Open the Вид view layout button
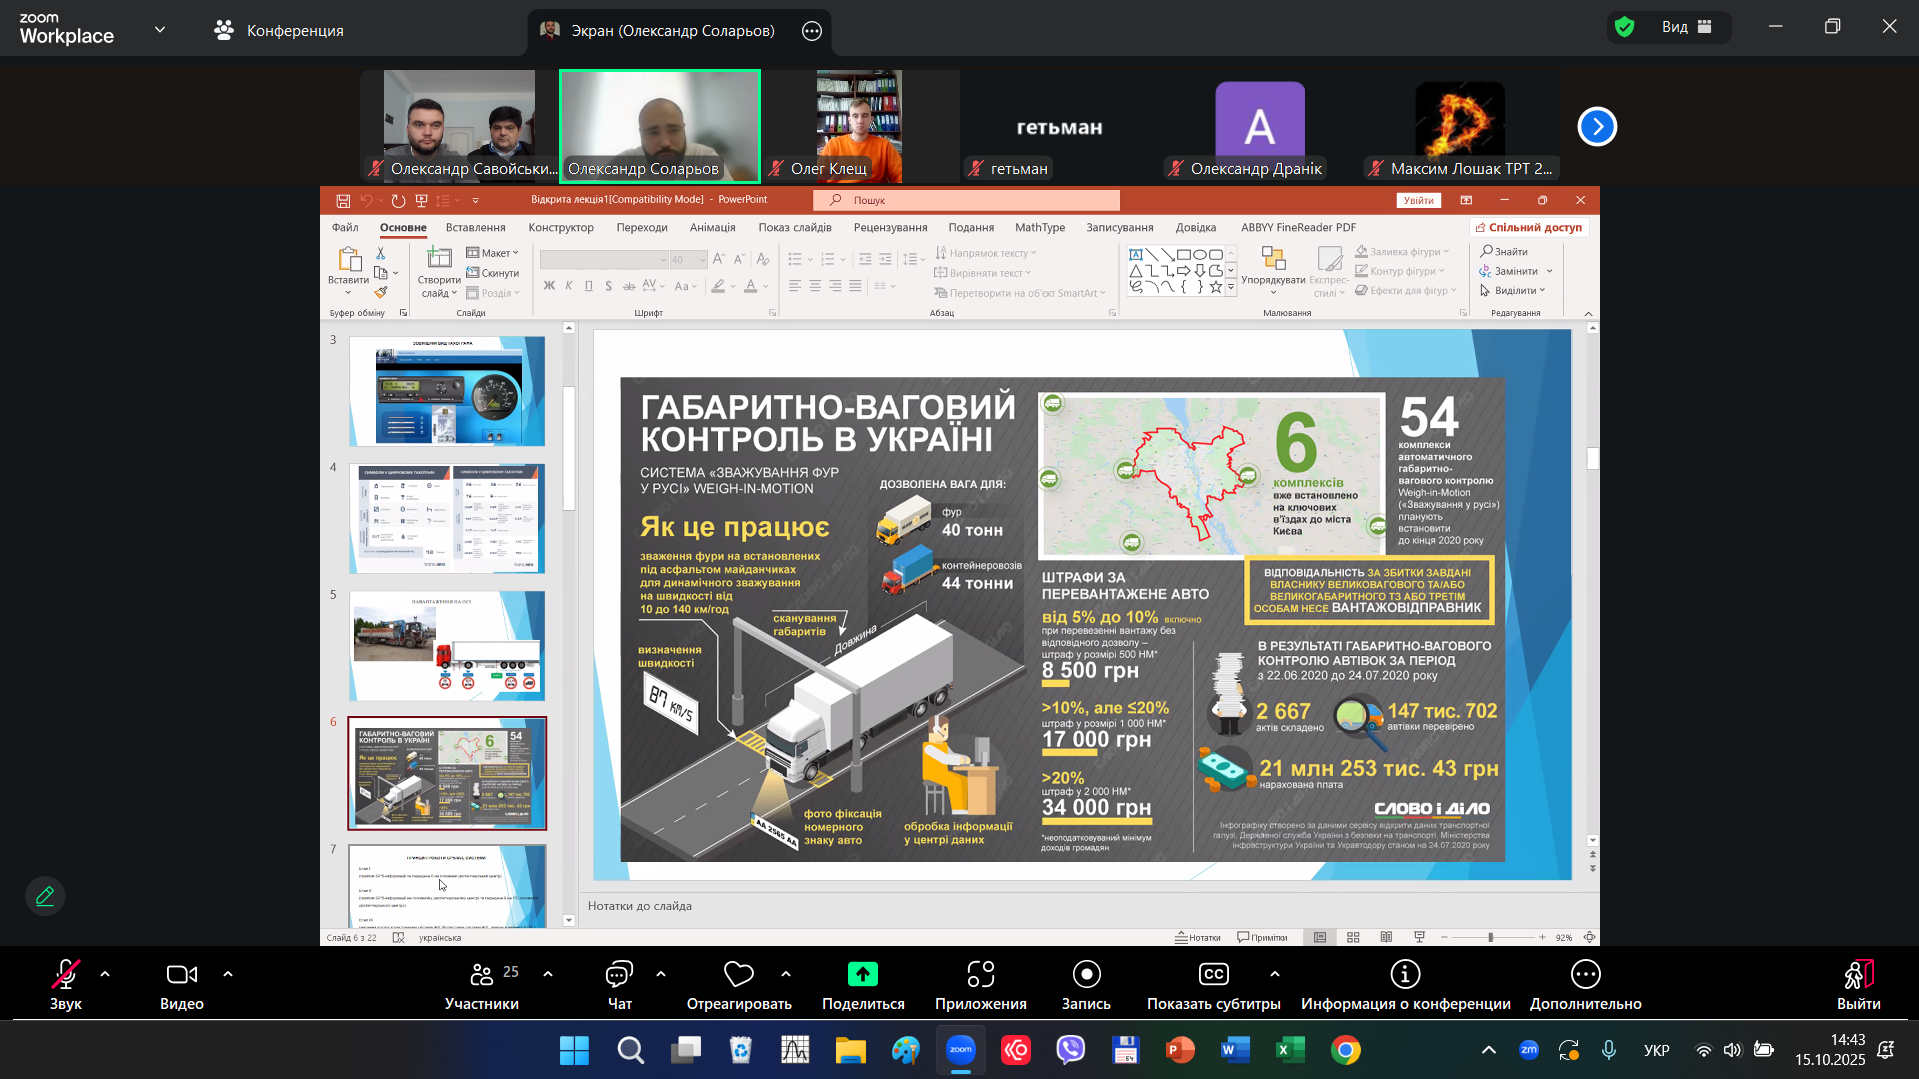The height and width of the screenshot is (1079, 1919). pos(1687,27)
